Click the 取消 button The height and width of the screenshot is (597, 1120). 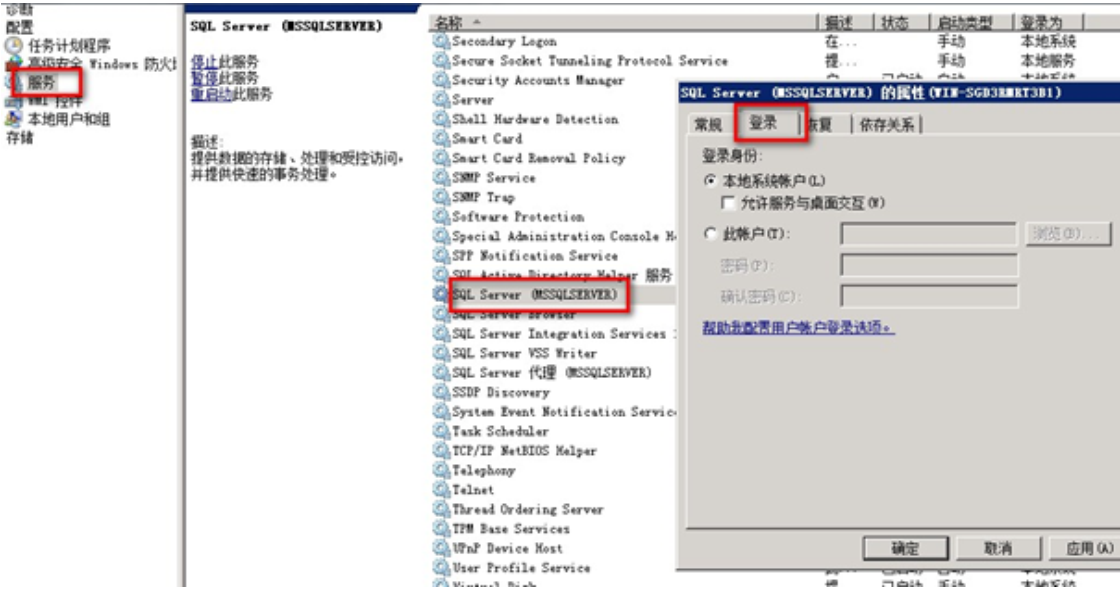coord(998,548)
